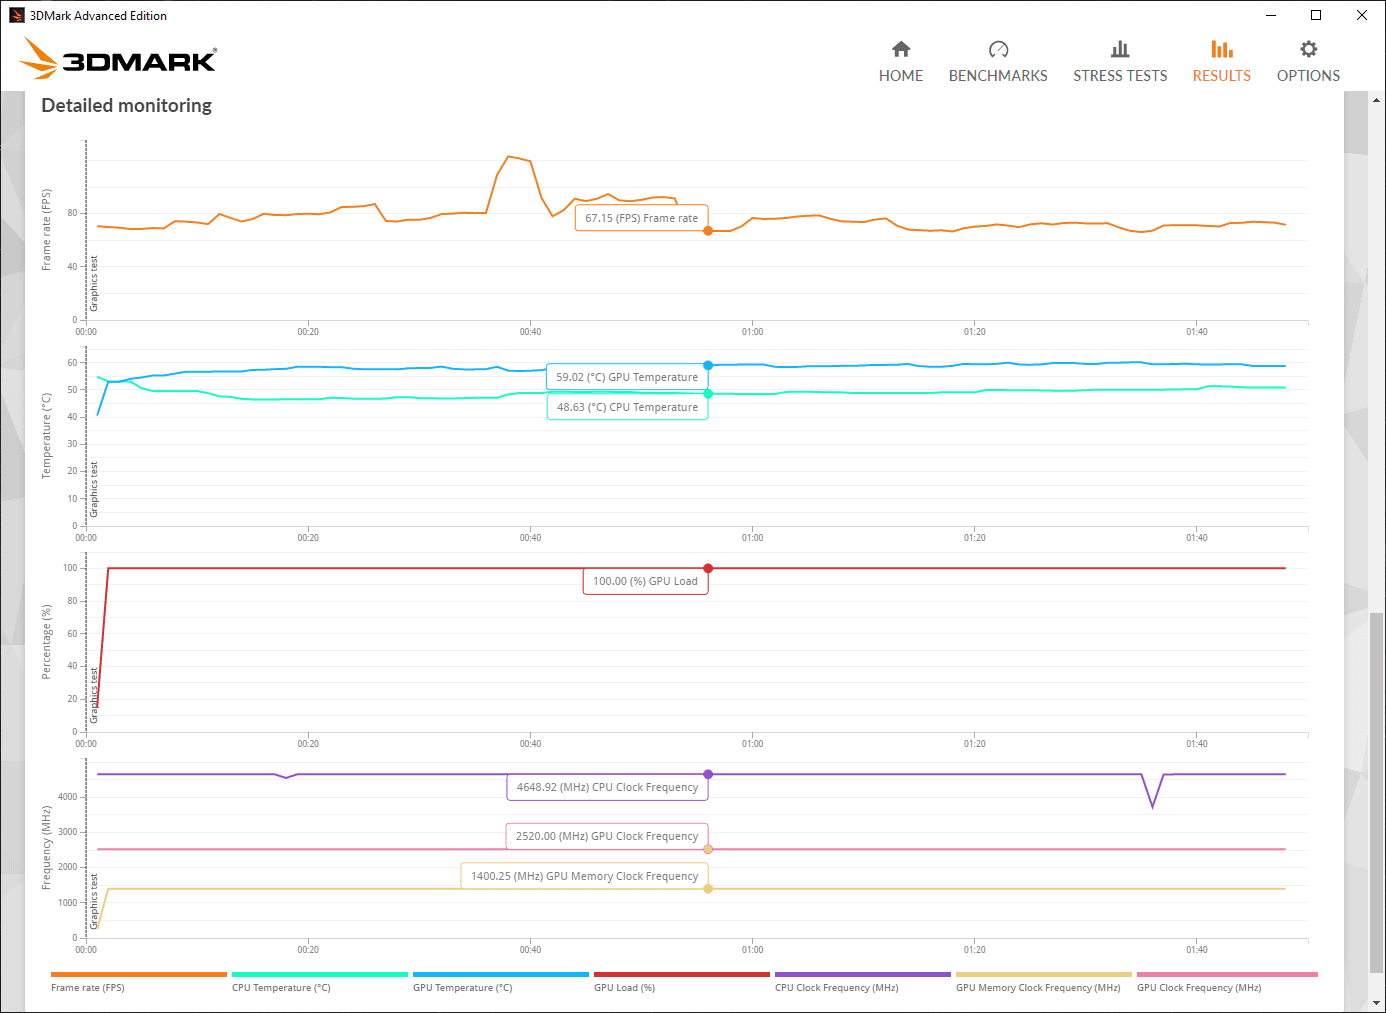Open the RESULTS tab label

(x=1222, y=76)
